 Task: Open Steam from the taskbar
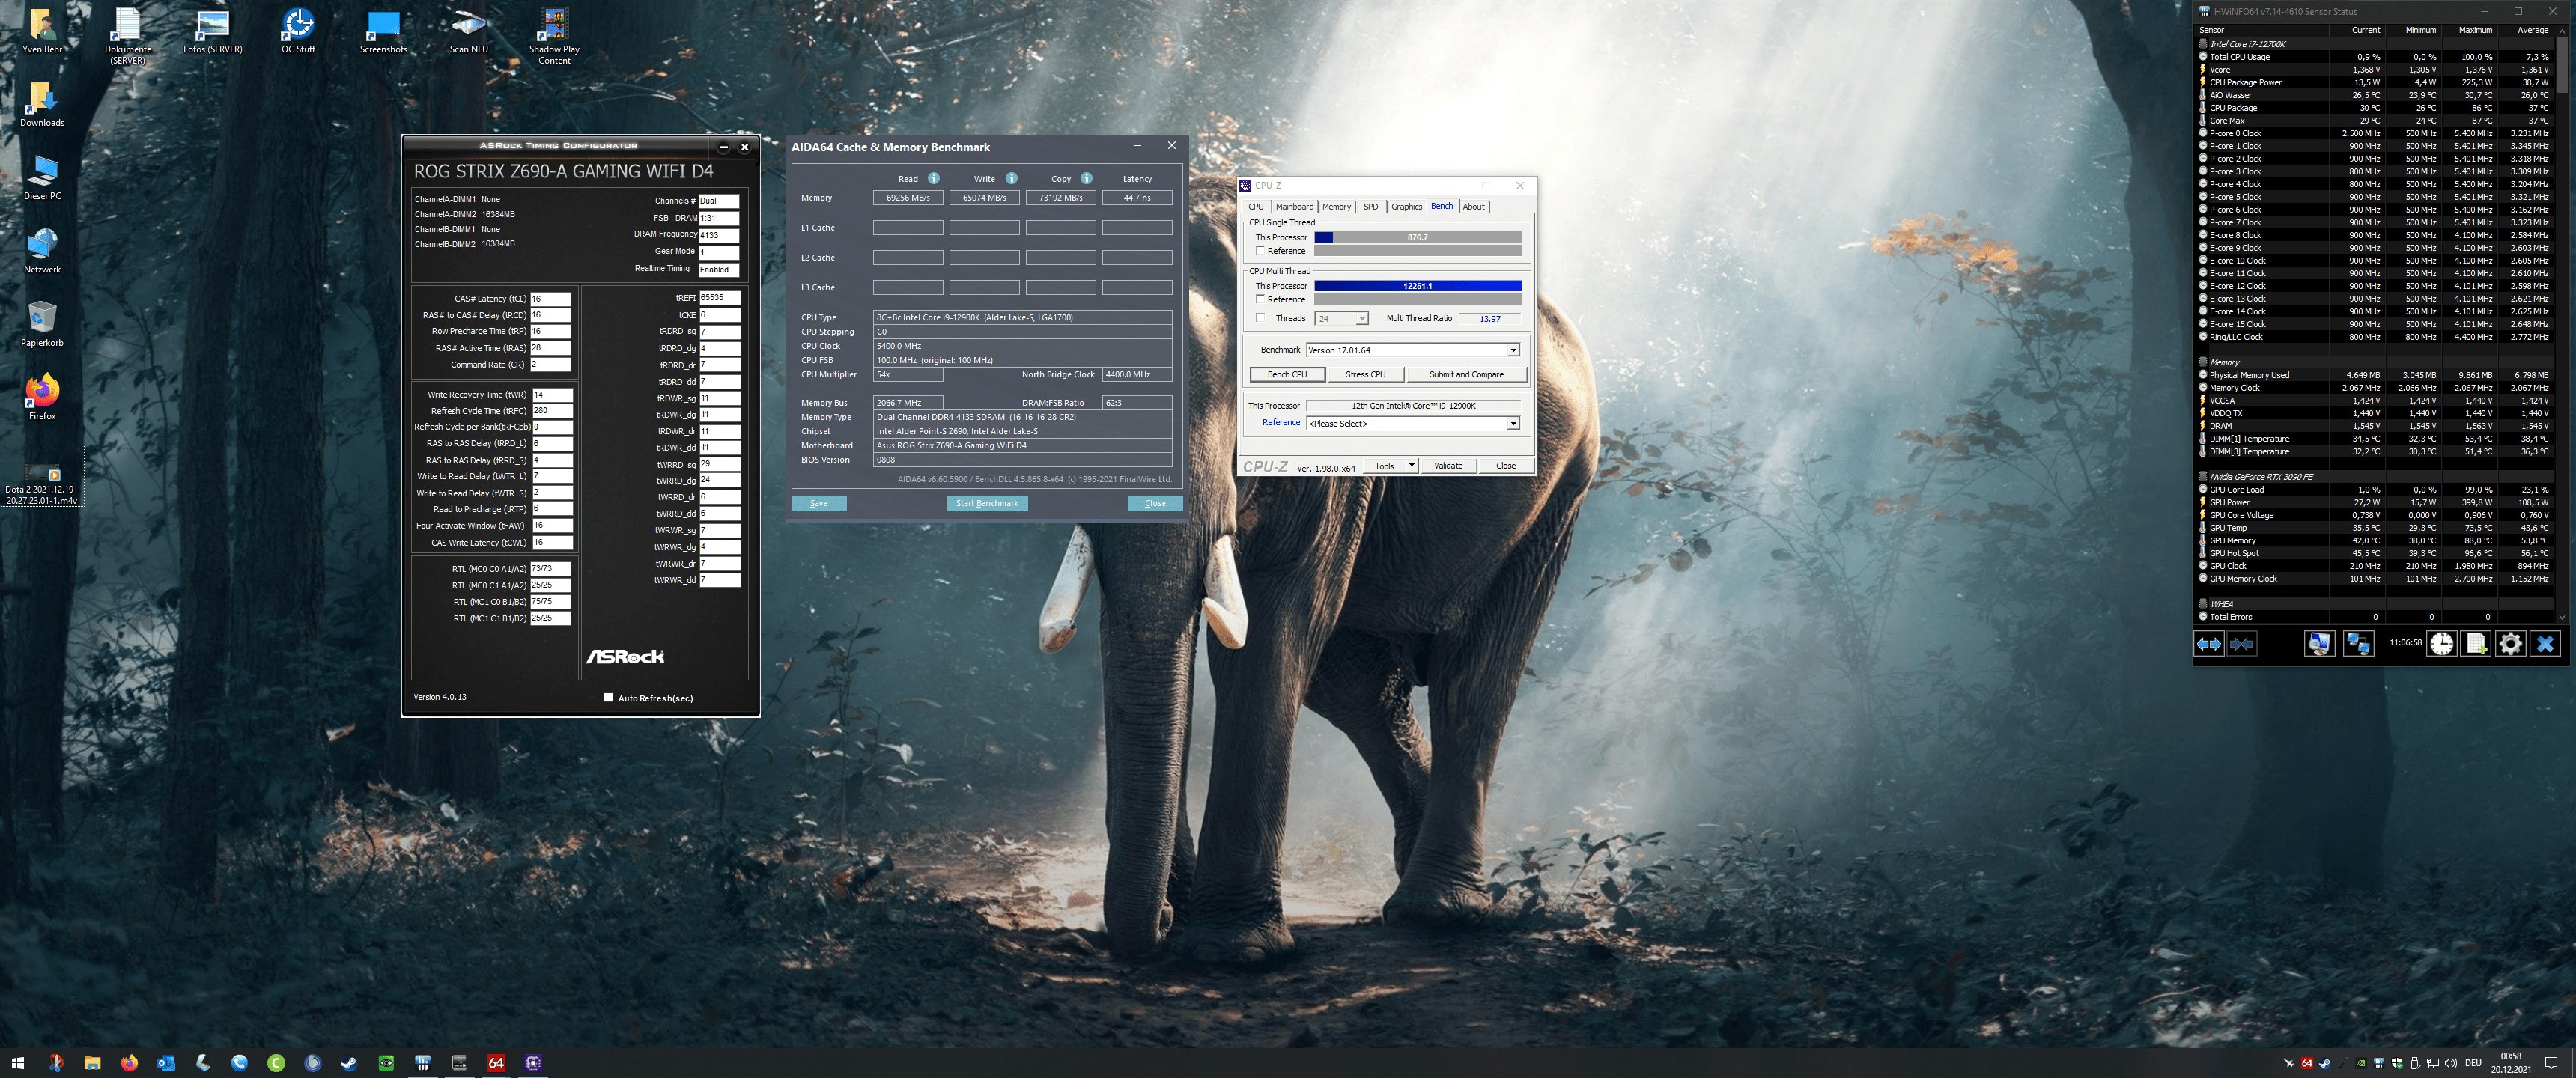(x=349, y=1062)
